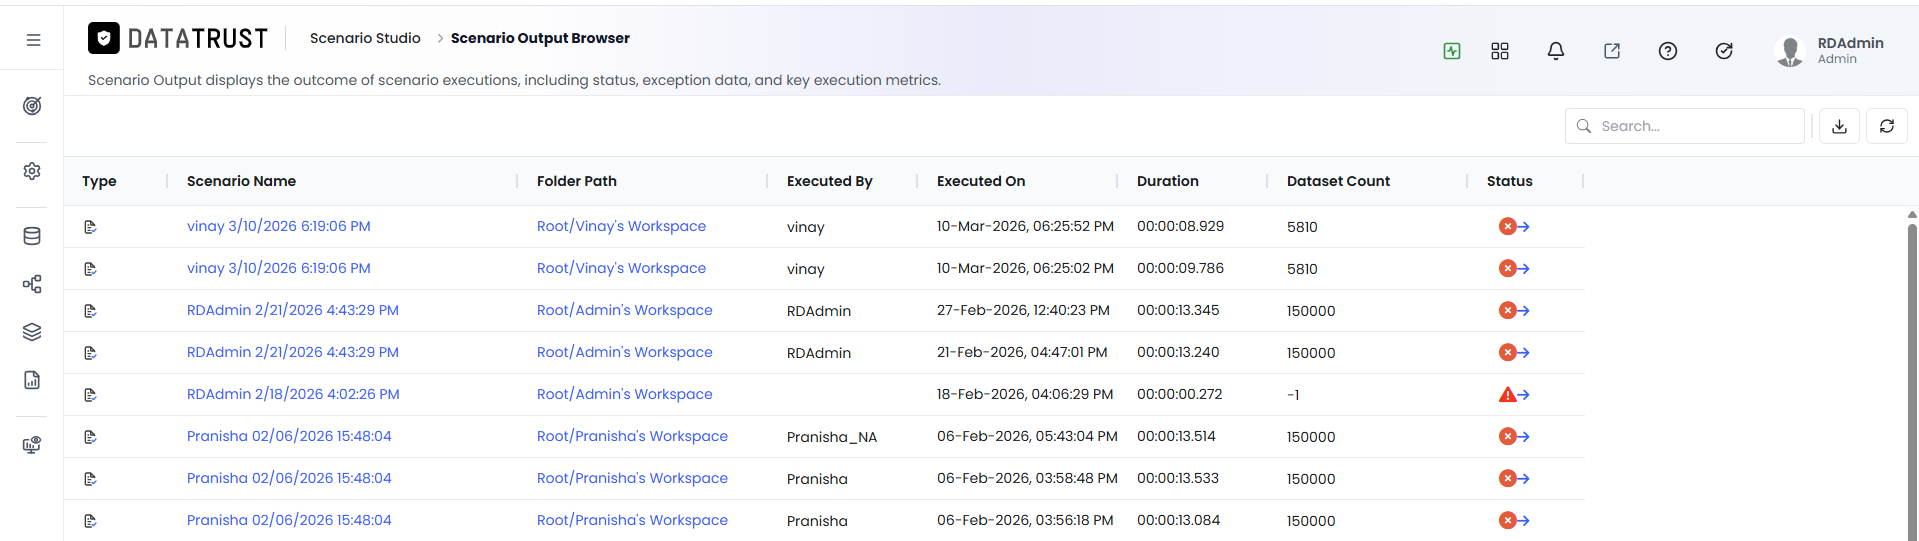
Task: Click the Search input field
Action: pyautogui.click(x=1685, y=126)
